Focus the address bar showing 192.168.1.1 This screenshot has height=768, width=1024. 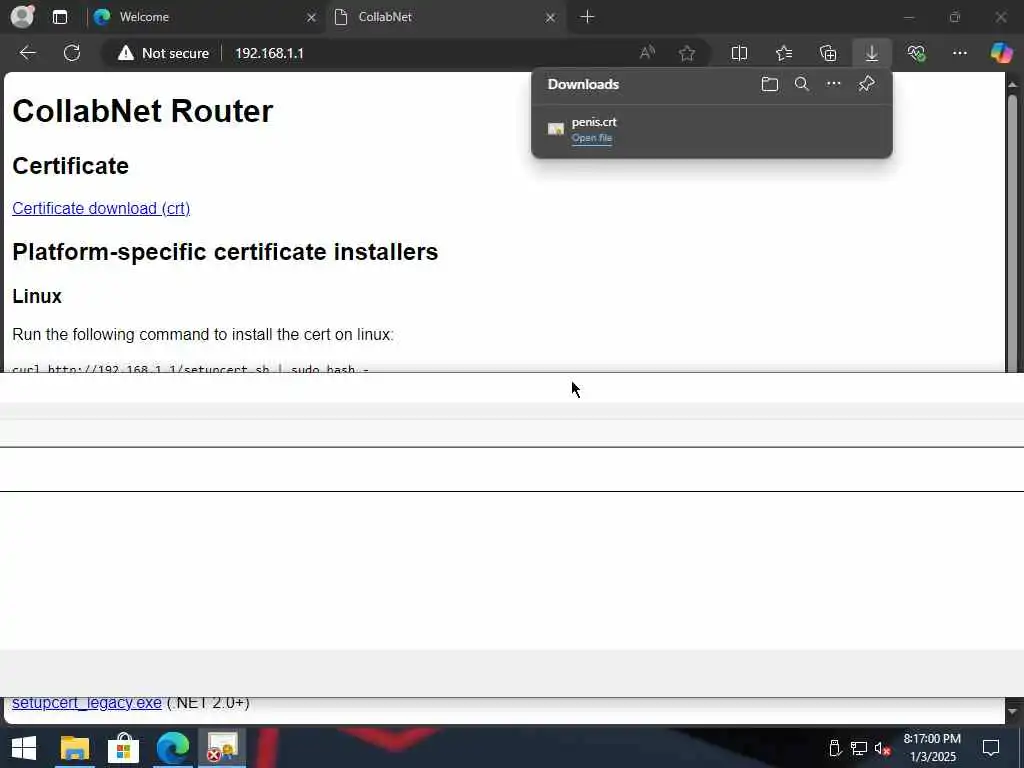[269, 53]
